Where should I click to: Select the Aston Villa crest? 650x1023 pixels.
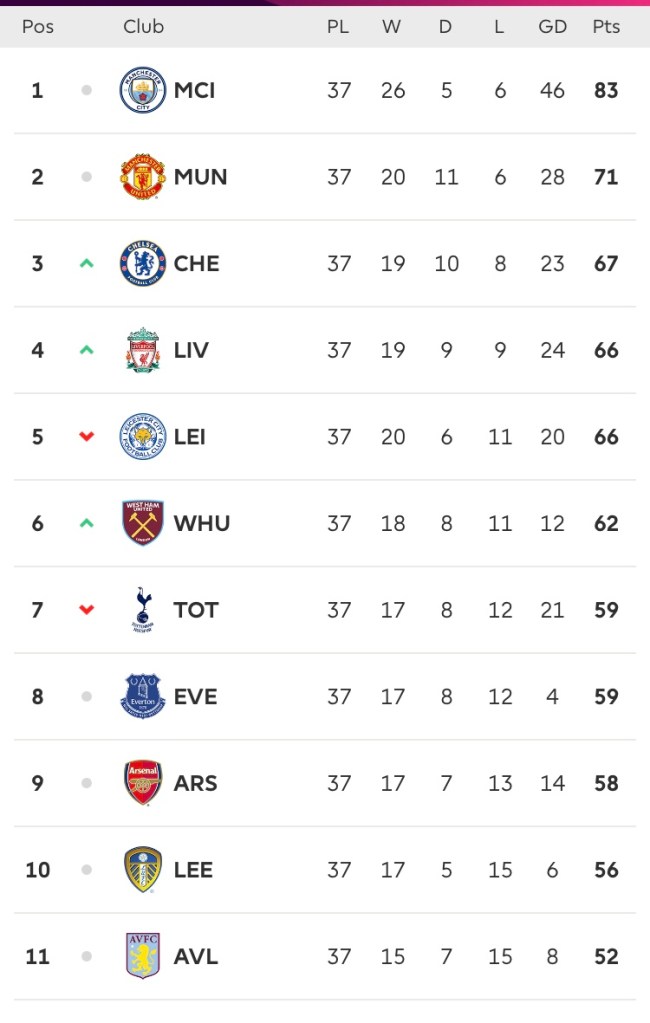(x=142, y=956)
